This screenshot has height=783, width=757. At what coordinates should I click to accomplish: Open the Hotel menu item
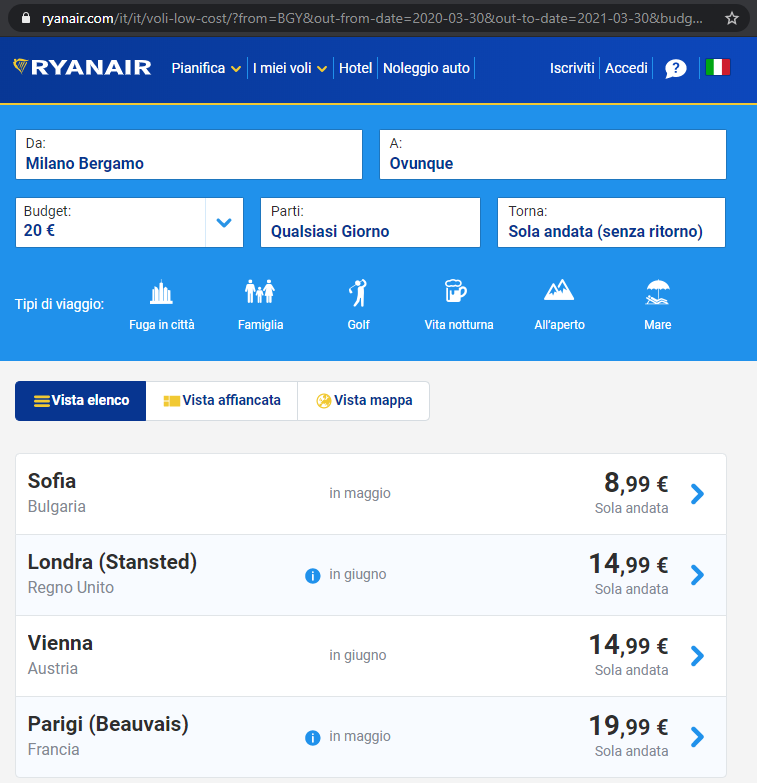coord(356,68)
